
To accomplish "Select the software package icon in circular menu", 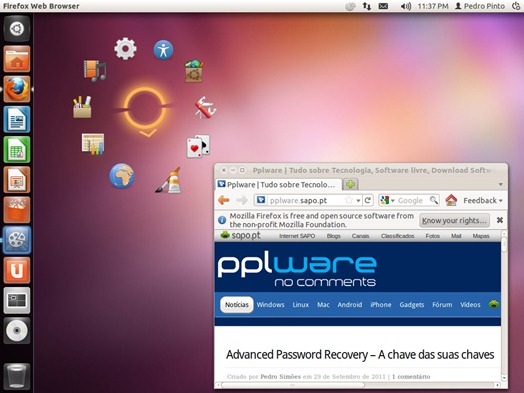I will [194, 71].
